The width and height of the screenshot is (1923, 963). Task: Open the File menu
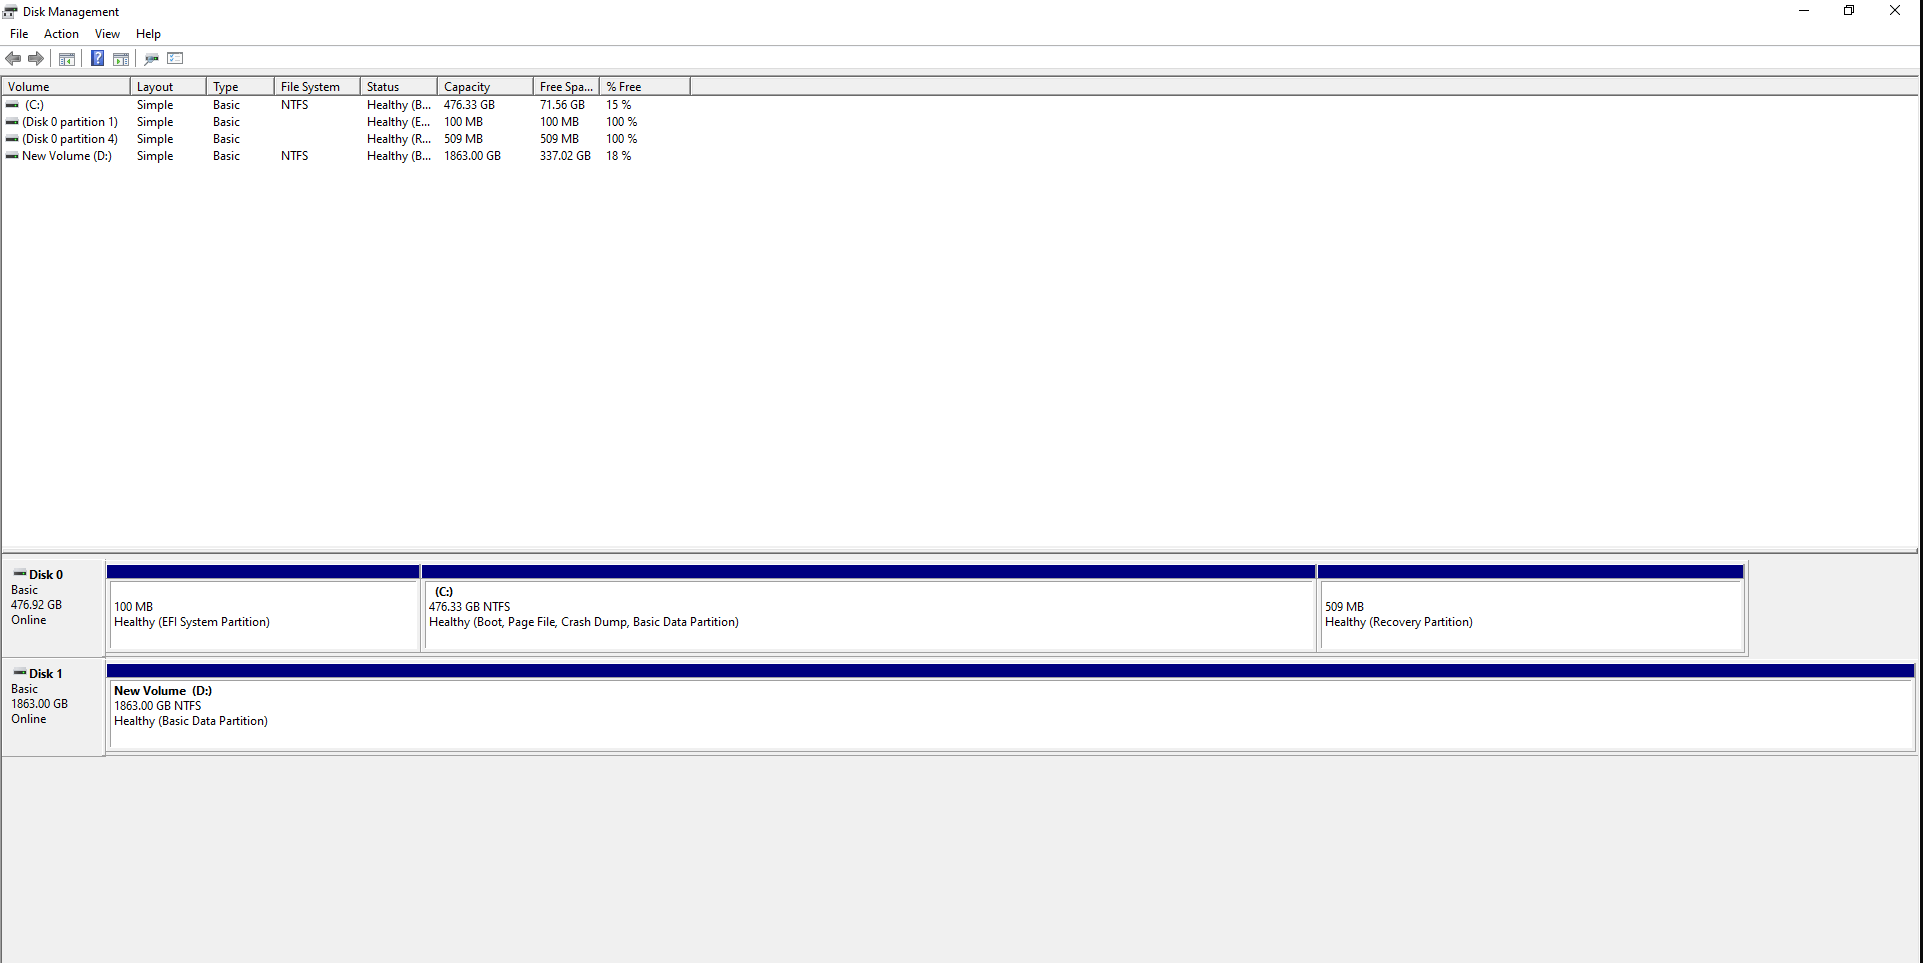click(18, 33)
